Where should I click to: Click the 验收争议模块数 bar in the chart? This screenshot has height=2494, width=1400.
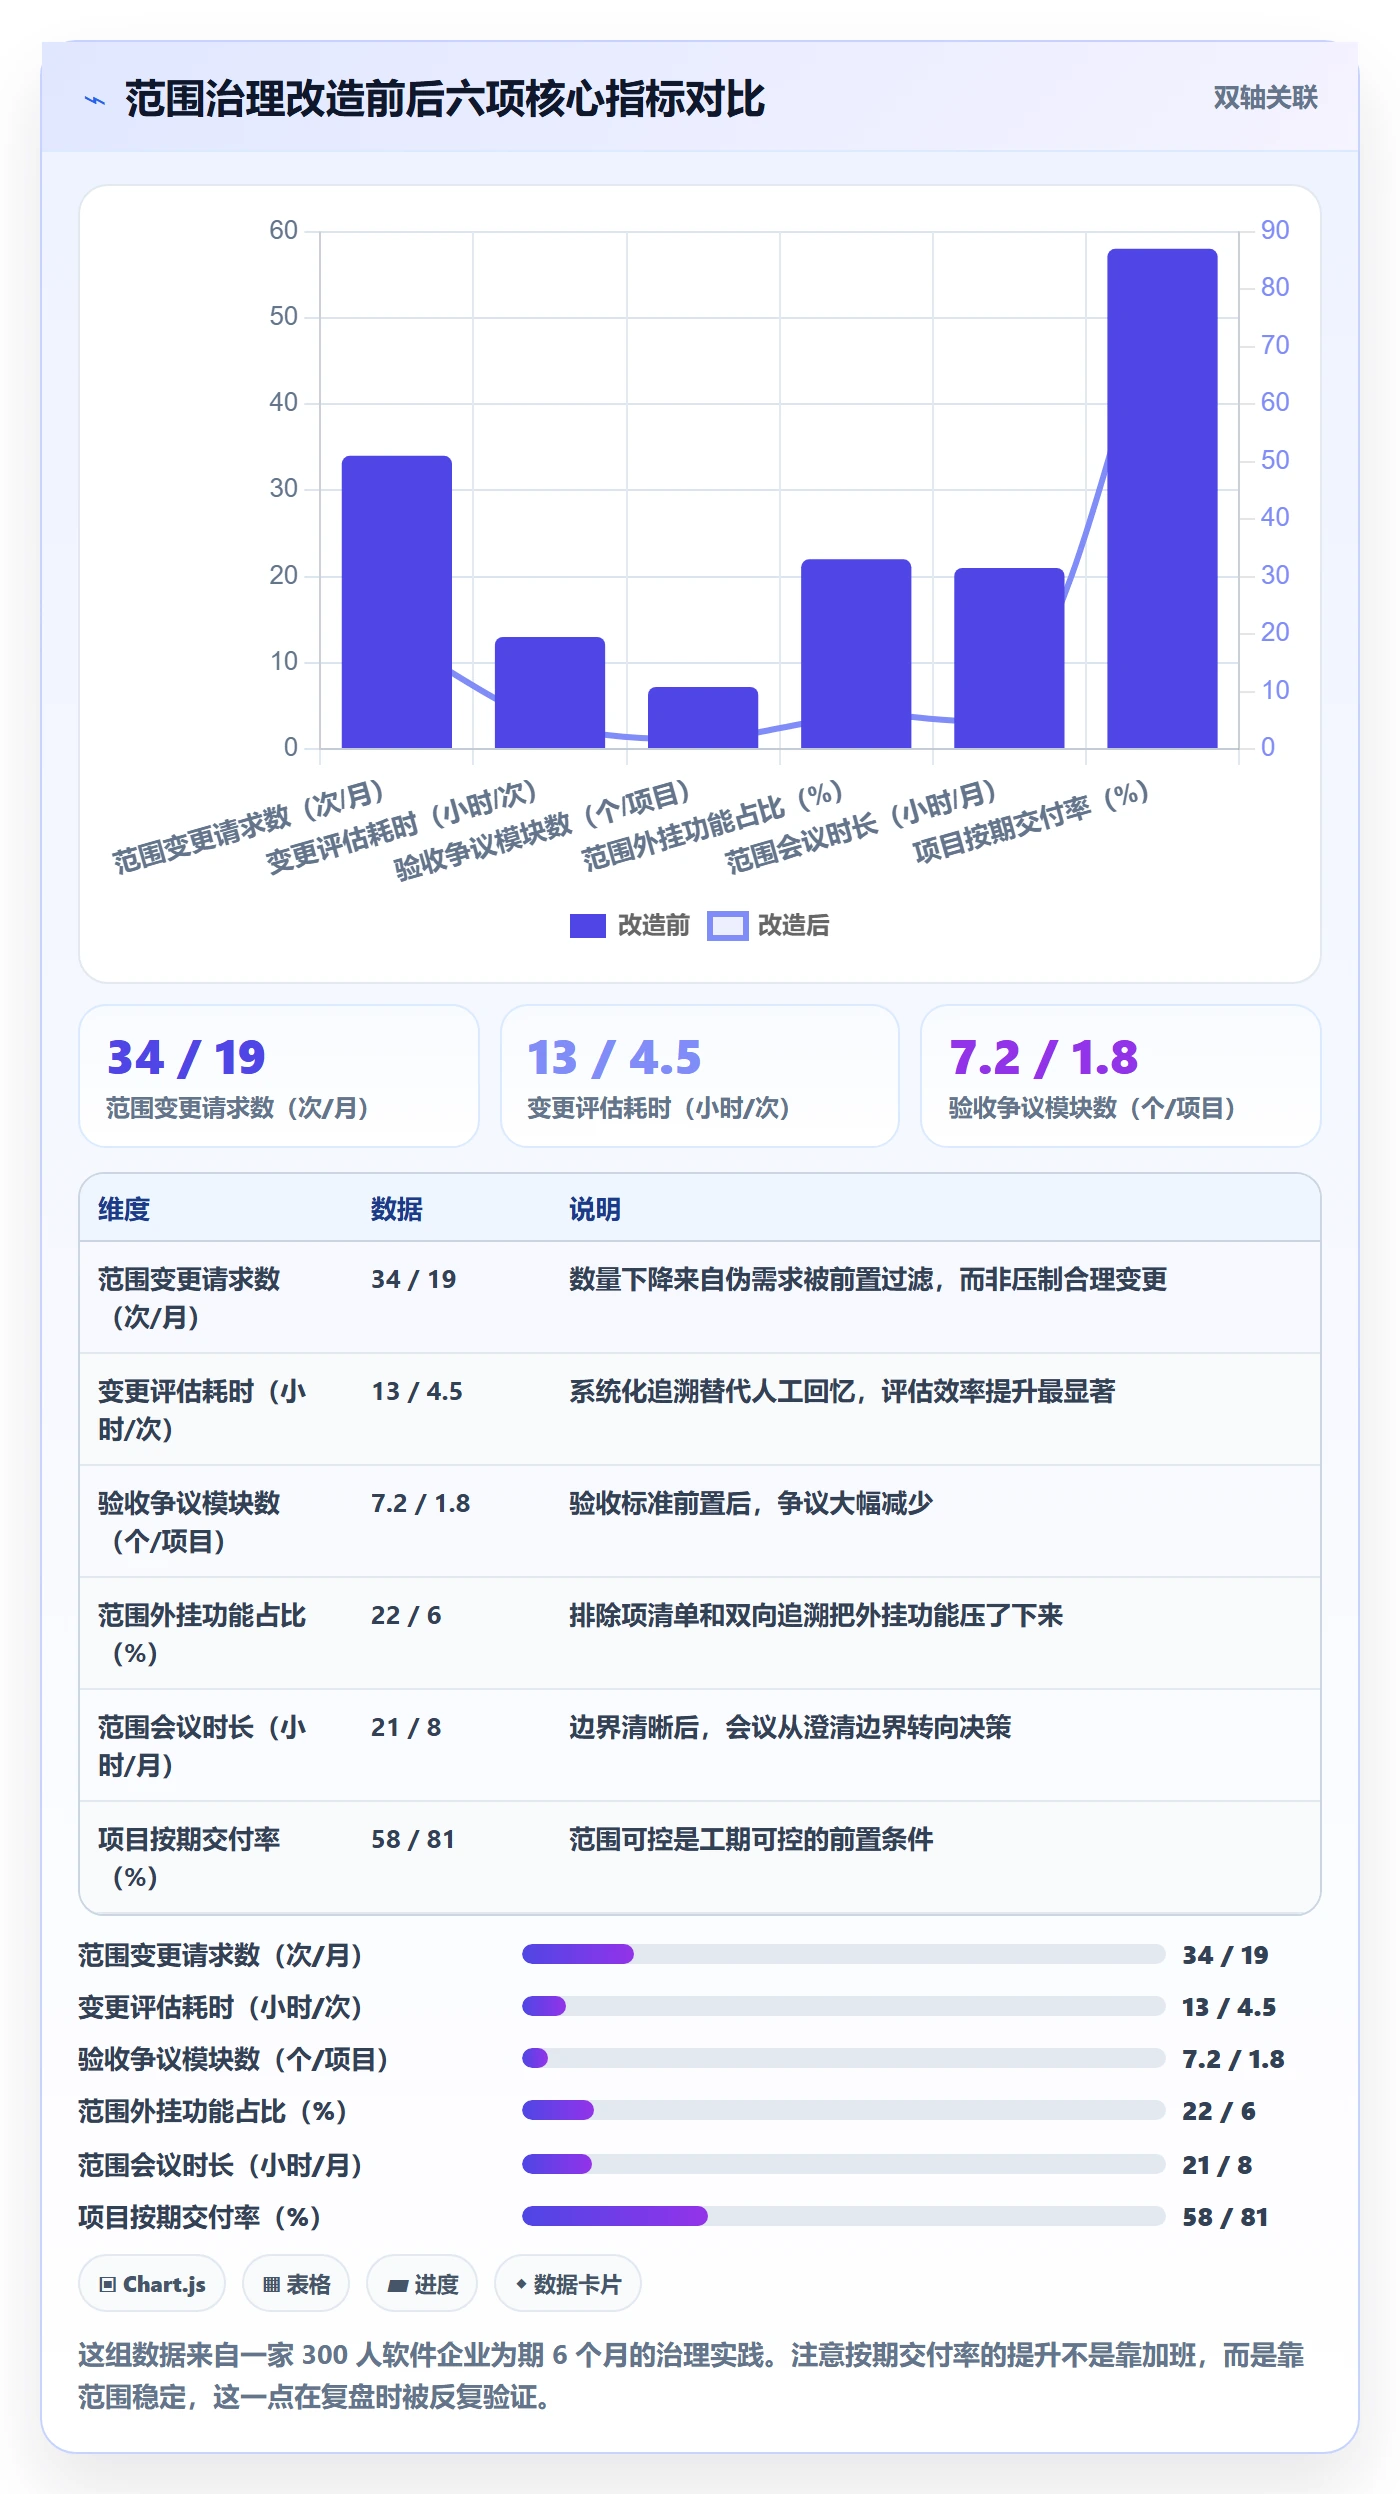(x=703, y=718)
